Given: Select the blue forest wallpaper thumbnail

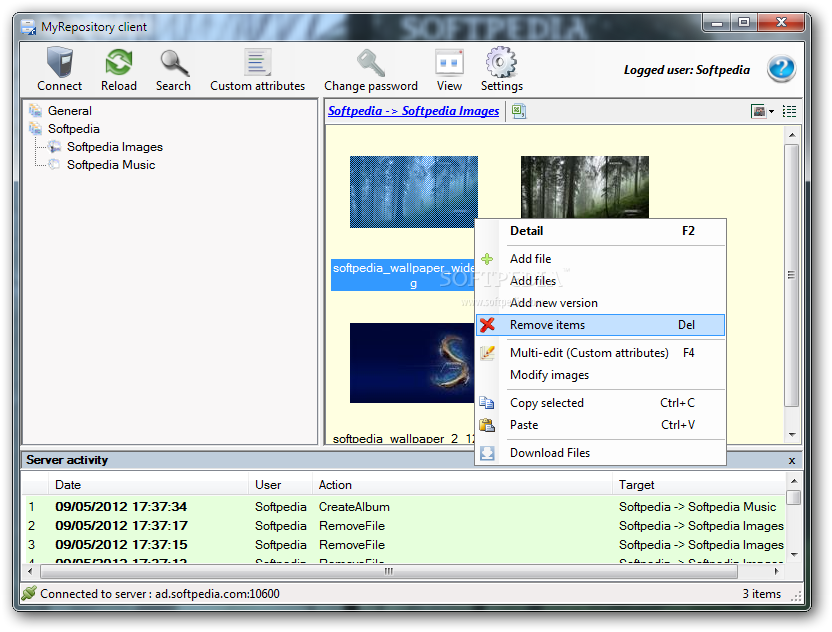Looking at the screenshot, I should pos(413,192).
